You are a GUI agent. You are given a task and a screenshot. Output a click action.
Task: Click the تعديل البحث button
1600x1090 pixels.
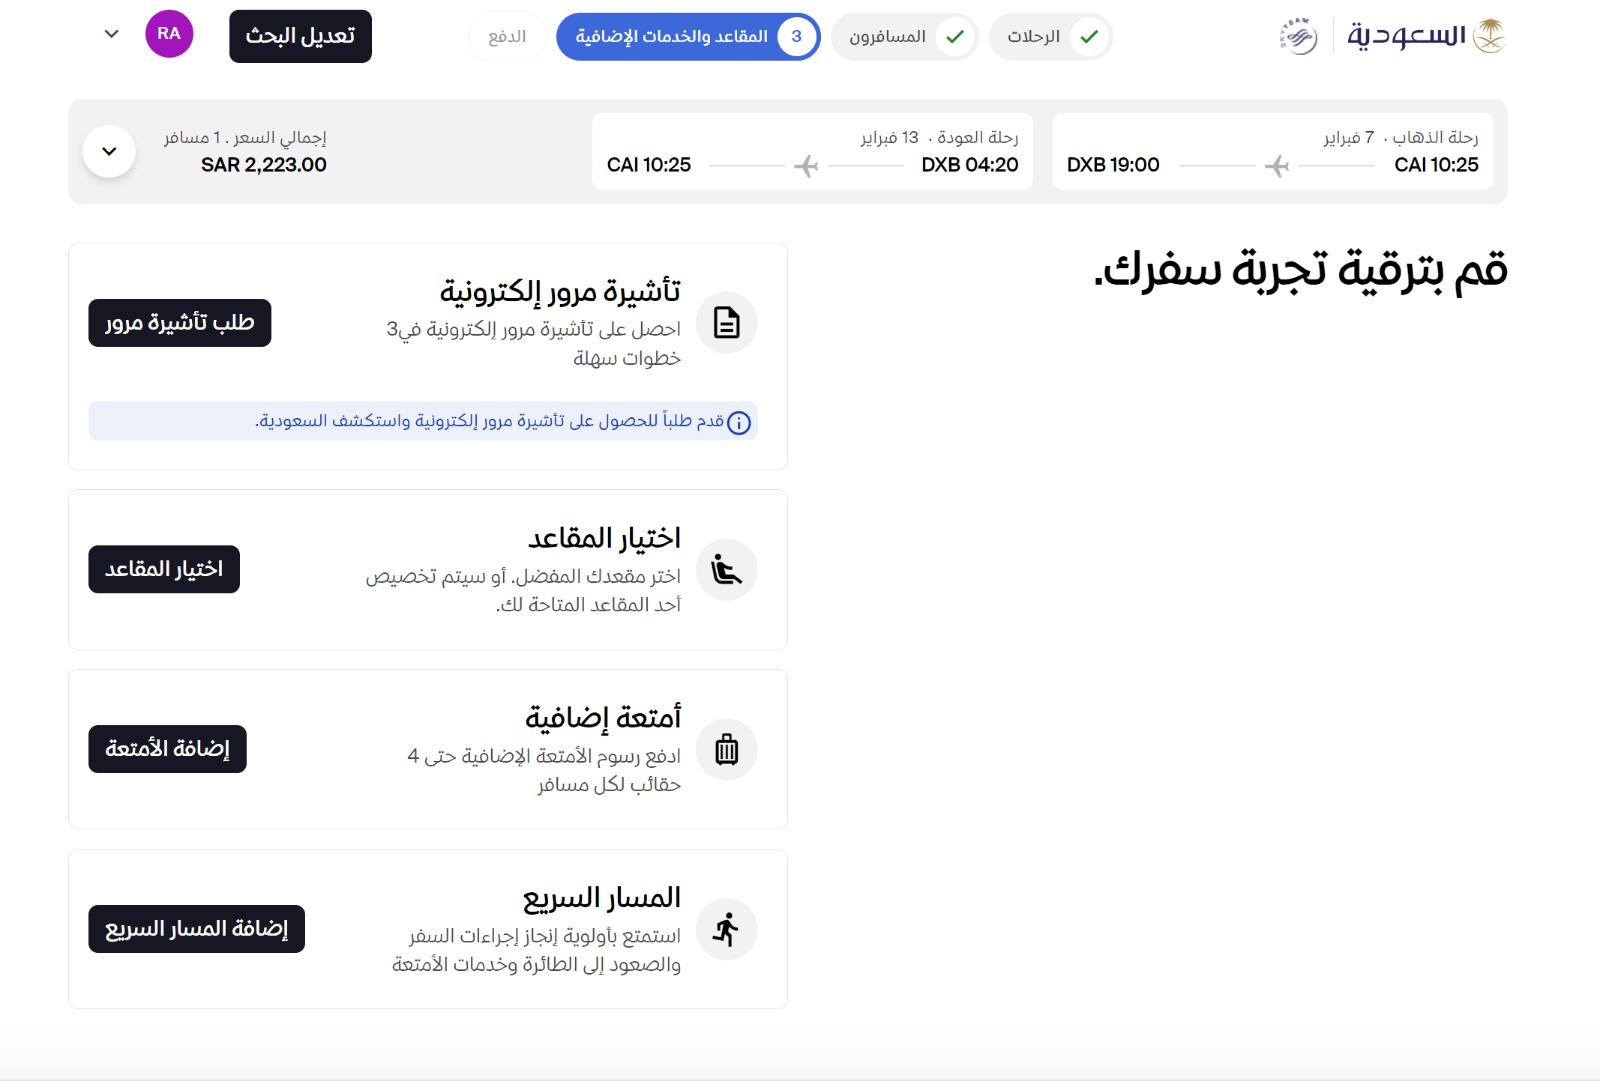(x=300, y=36)
